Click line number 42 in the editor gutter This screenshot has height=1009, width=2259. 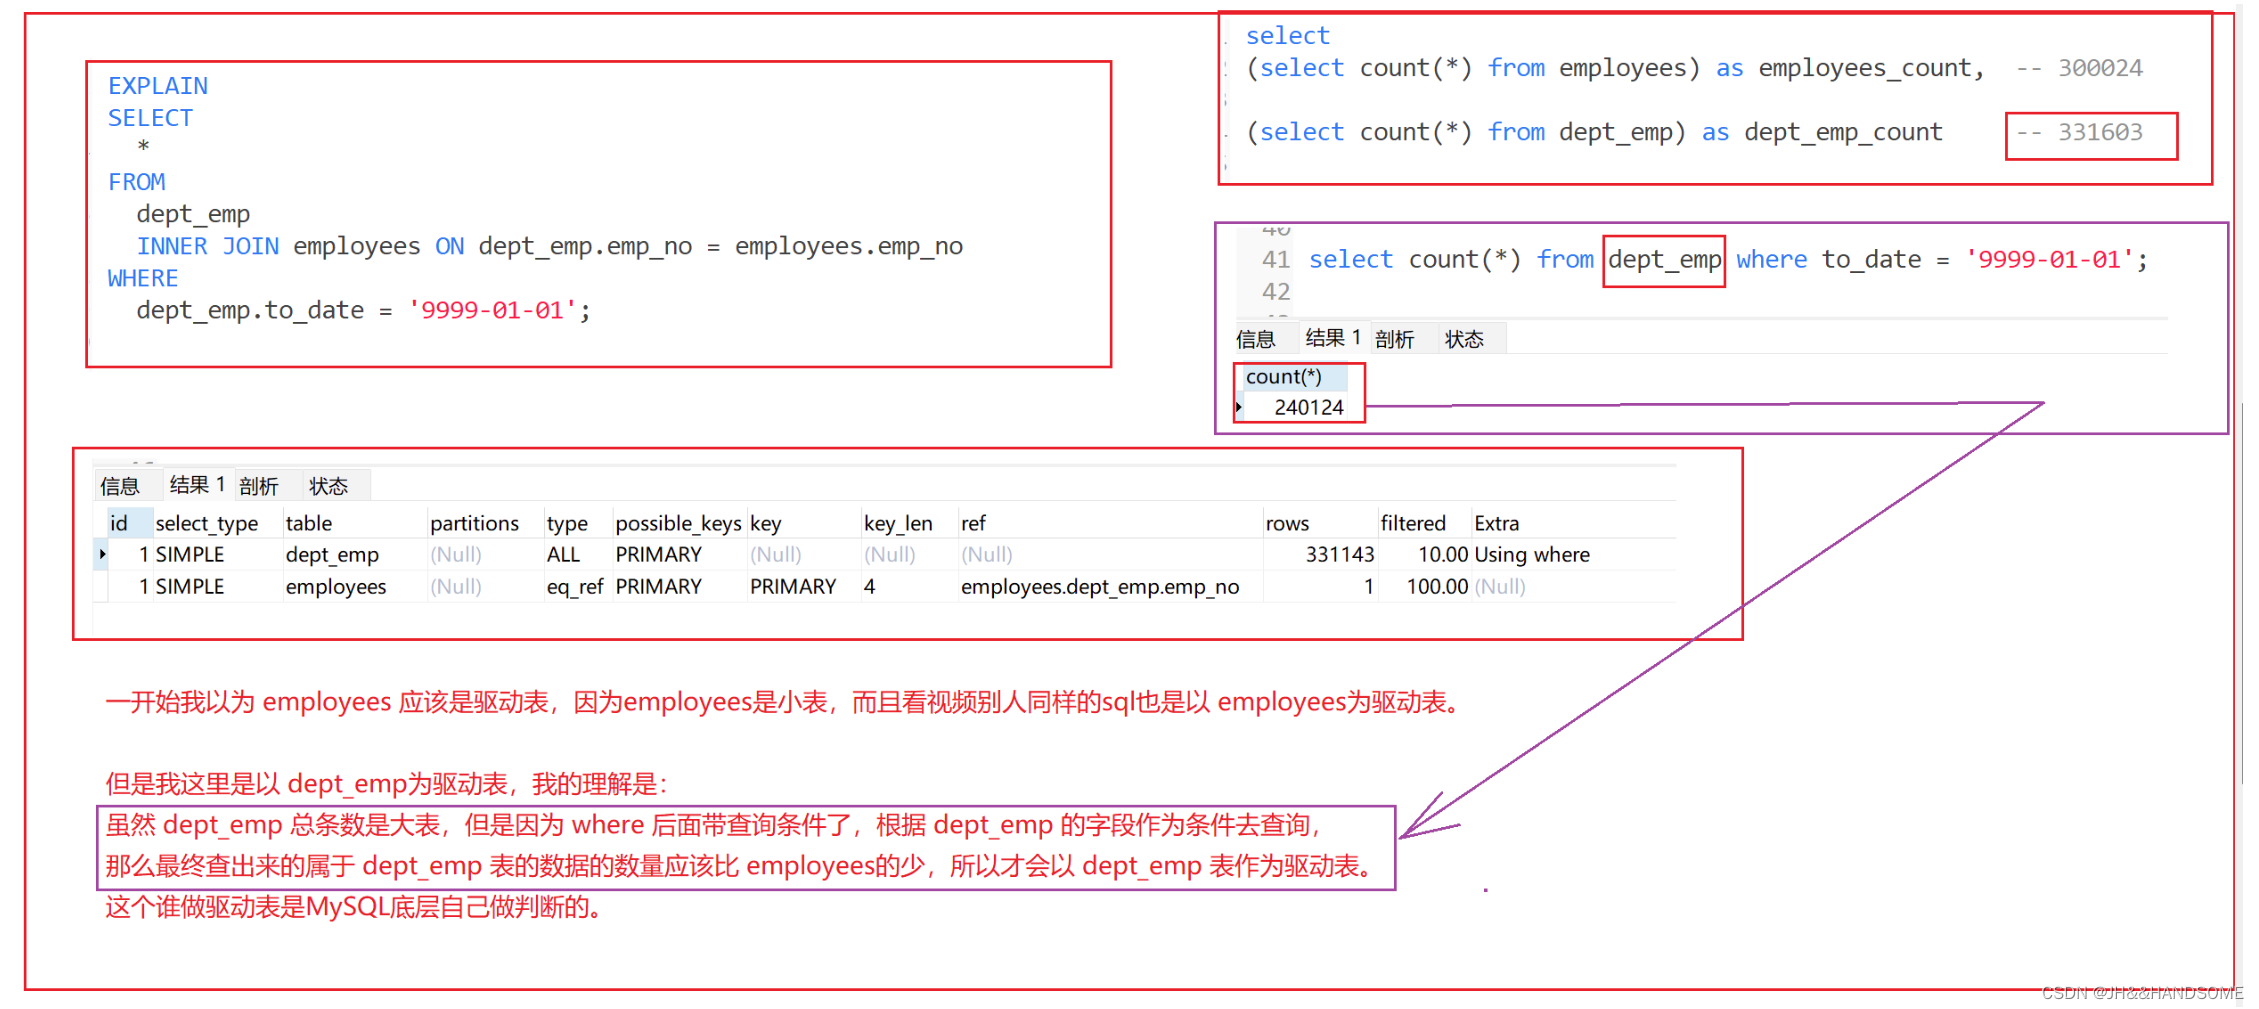1276,292
